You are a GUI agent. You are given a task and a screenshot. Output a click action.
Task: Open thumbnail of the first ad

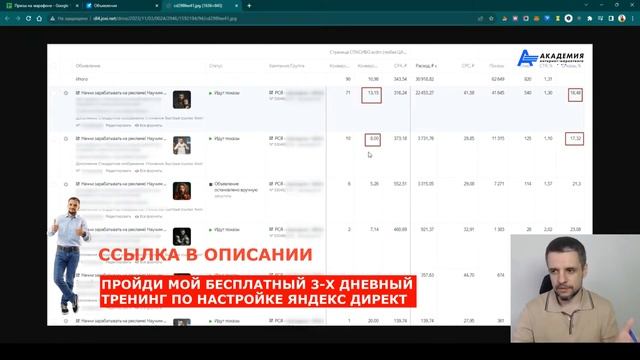182,100
